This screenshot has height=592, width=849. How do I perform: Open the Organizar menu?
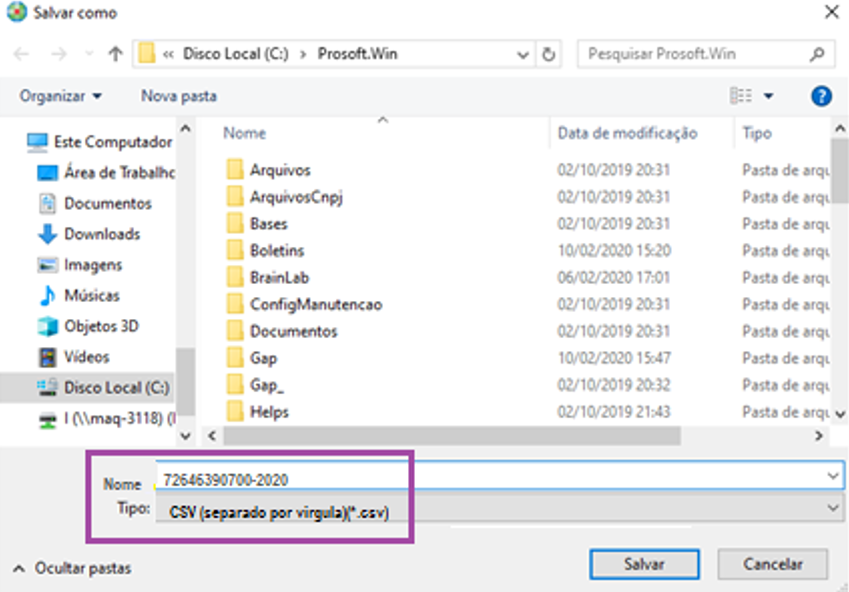[60, 96]
